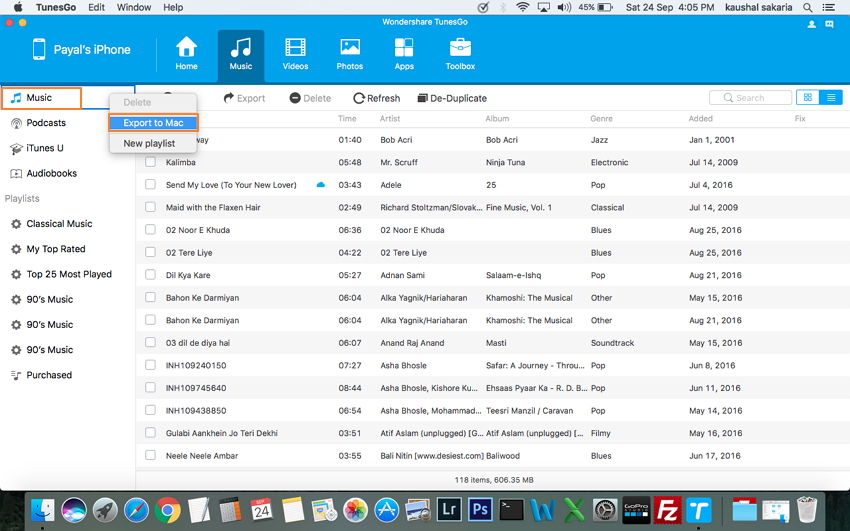Check Maid with the Flaxen Hair
The width and height of the screenshot is (850, 531).
coord(150,207)
